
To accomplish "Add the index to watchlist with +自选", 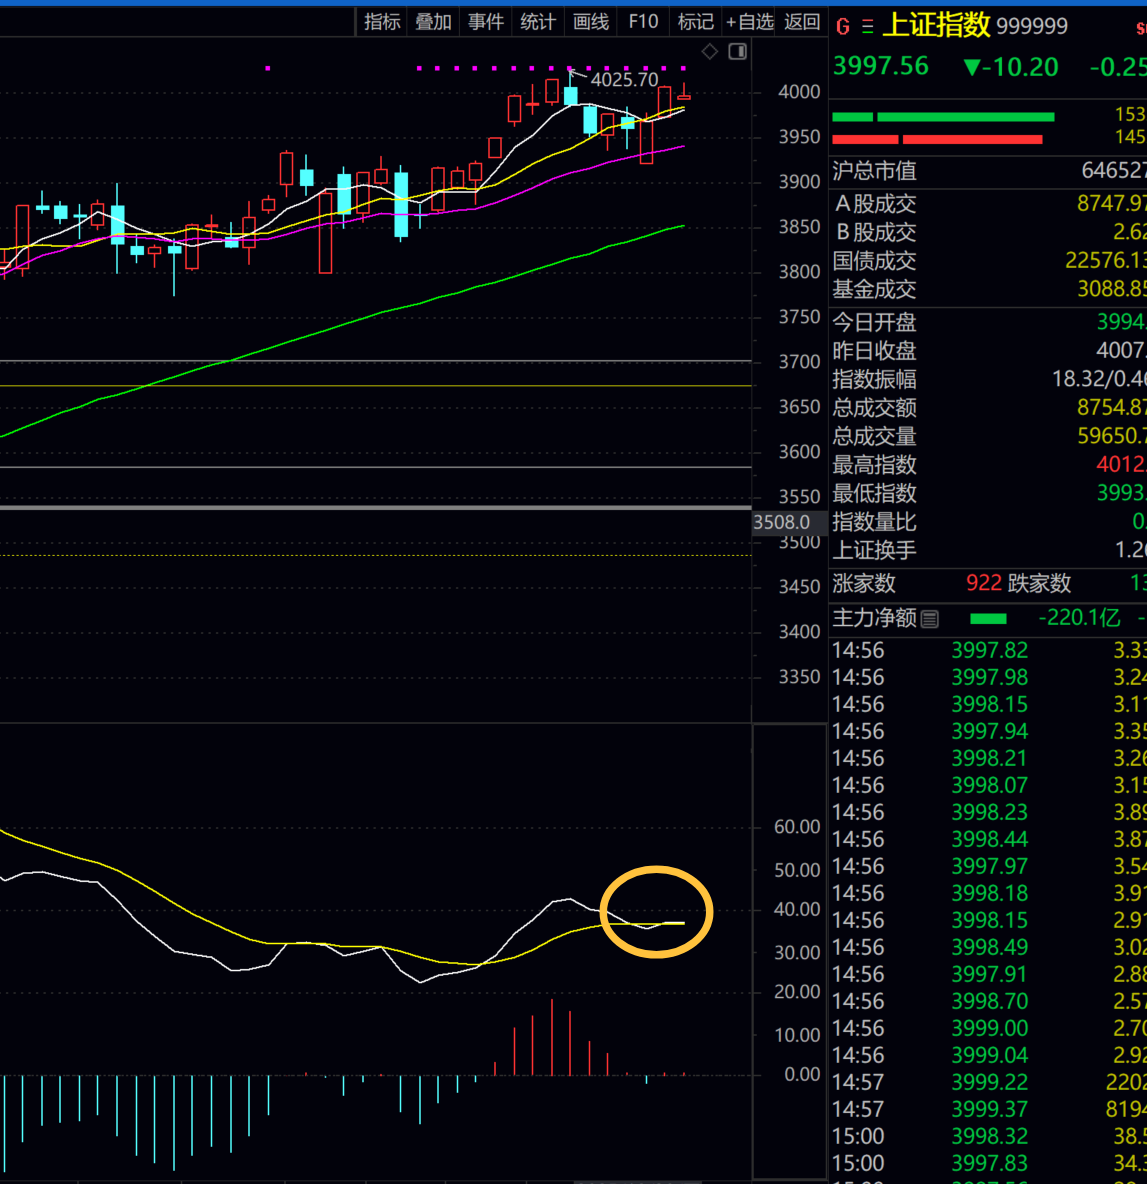I will coord(750,21).
